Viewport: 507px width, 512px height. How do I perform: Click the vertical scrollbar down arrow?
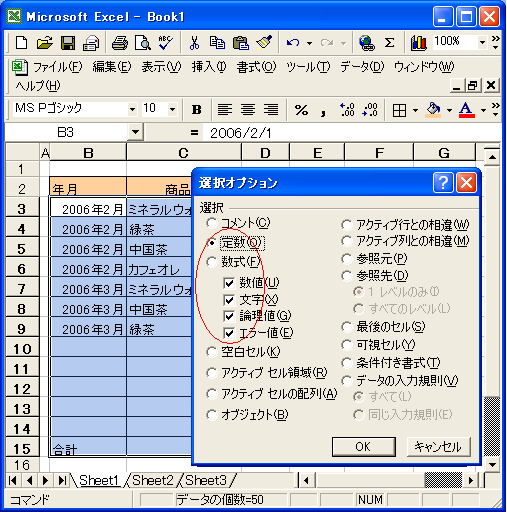(x=492, y=464)
